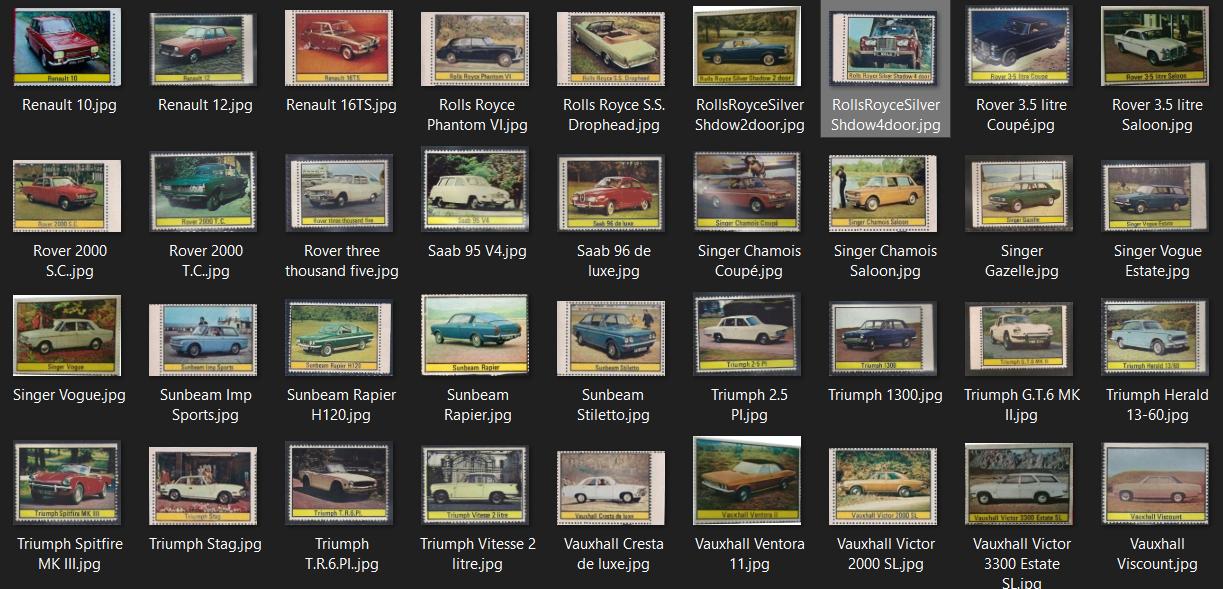Screen dimensions: 1223x589
Task: Click the highlighted RollsRoyceSilverShdow4door.jpg thumbnail
Action: coord(885,49)
